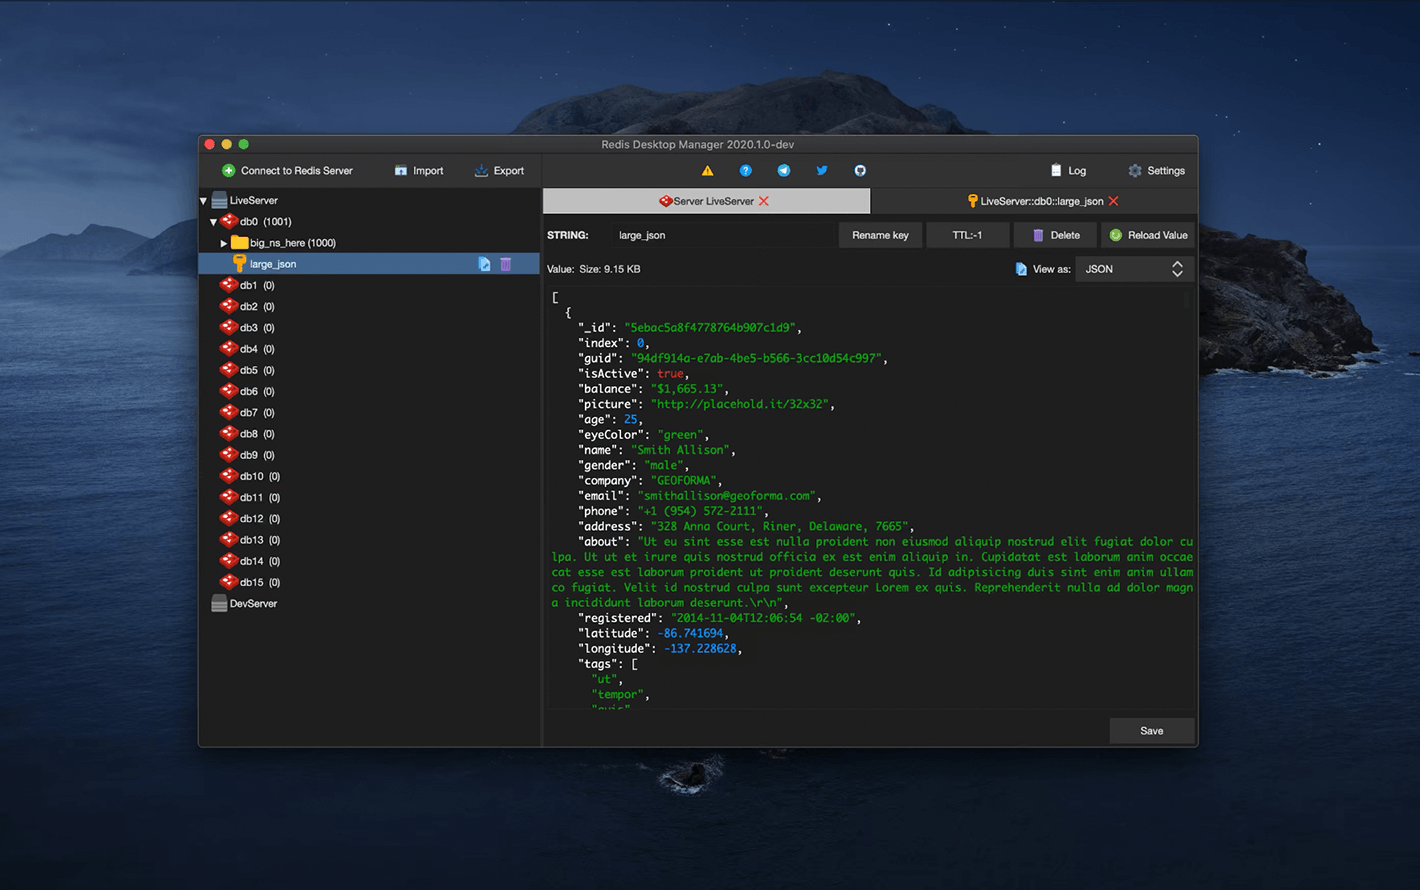This screenshot has width=1420, height=890.
Task: Click the copy icon beside large_json key
Action: [x=484, y=264]
